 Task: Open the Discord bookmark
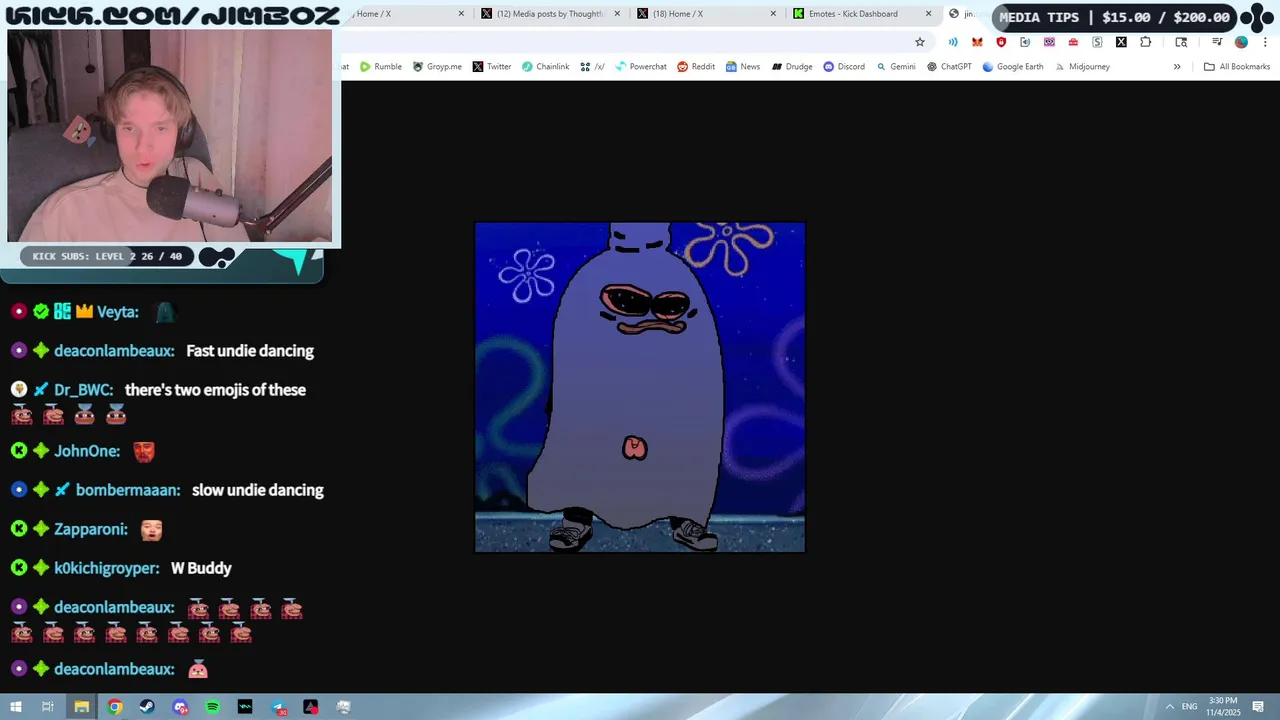coord(844,67)
